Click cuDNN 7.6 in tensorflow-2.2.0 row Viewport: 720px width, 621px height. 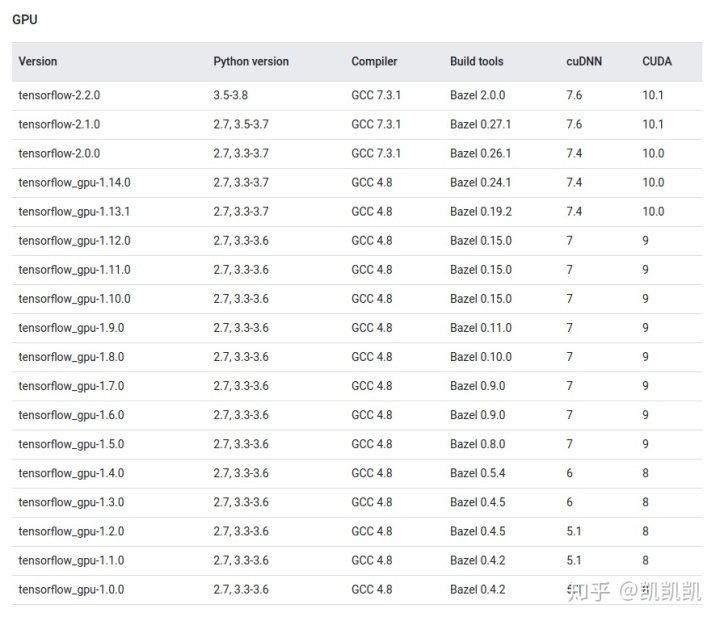574,96
